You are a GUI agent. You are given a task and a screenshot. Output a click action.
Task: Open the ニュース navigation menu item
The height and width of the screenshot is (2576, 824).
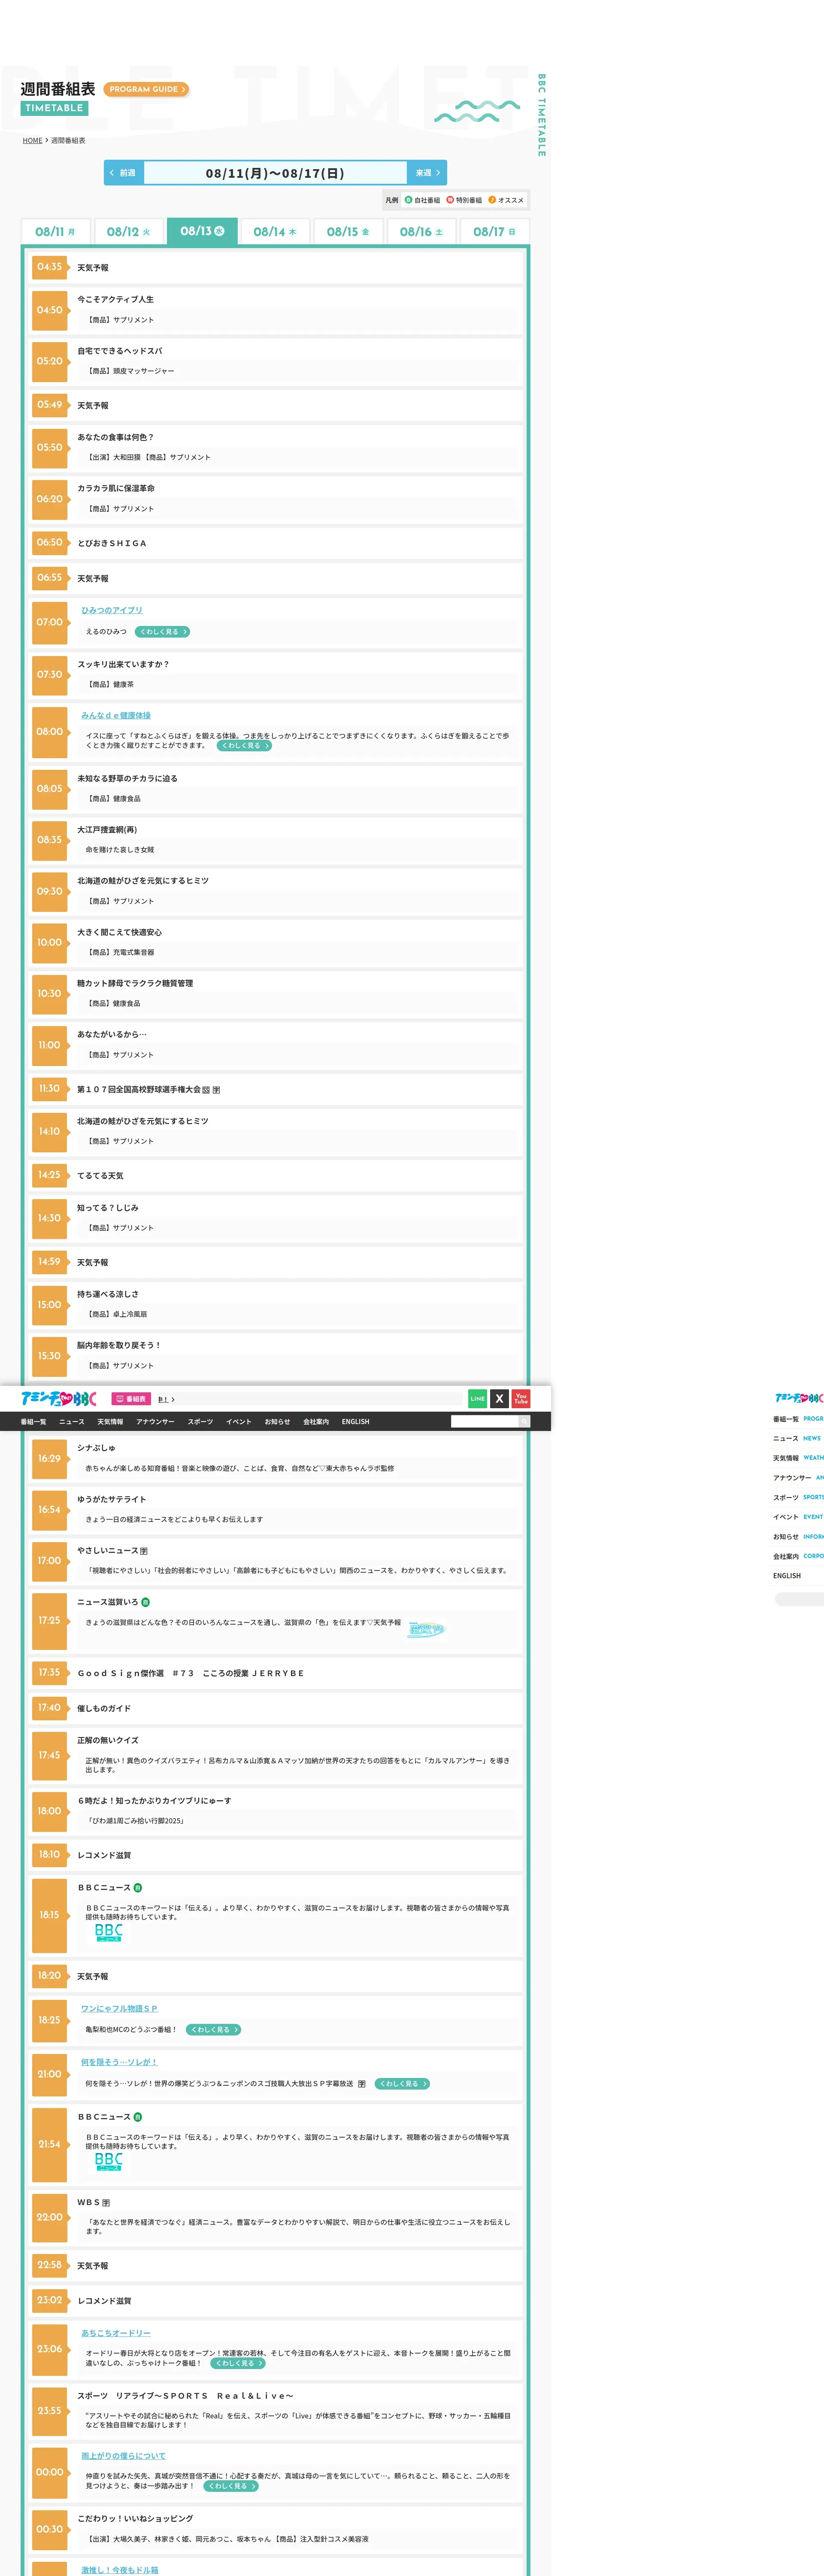point(72,1421)
